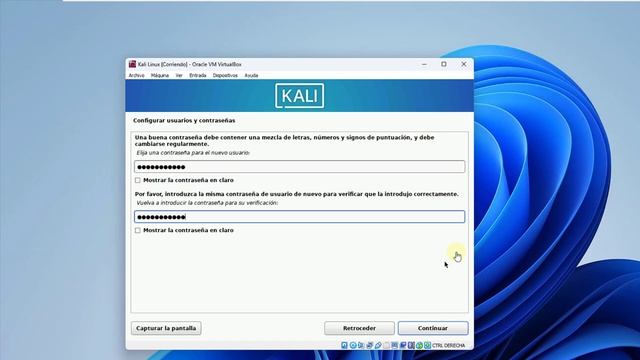The height and width of the screenshot is (360, 640).
Task: Click the hard disk activity status icon
Action: (344, 345)
